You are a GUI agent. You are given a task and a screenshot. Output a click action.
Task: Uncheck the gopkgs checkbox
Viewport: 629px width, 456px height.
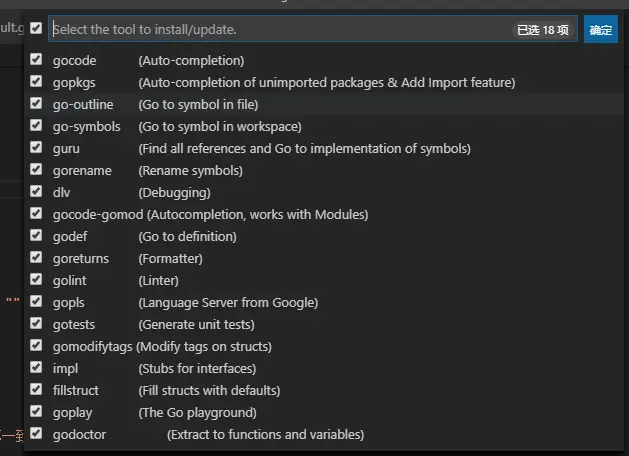pos(37,82)
